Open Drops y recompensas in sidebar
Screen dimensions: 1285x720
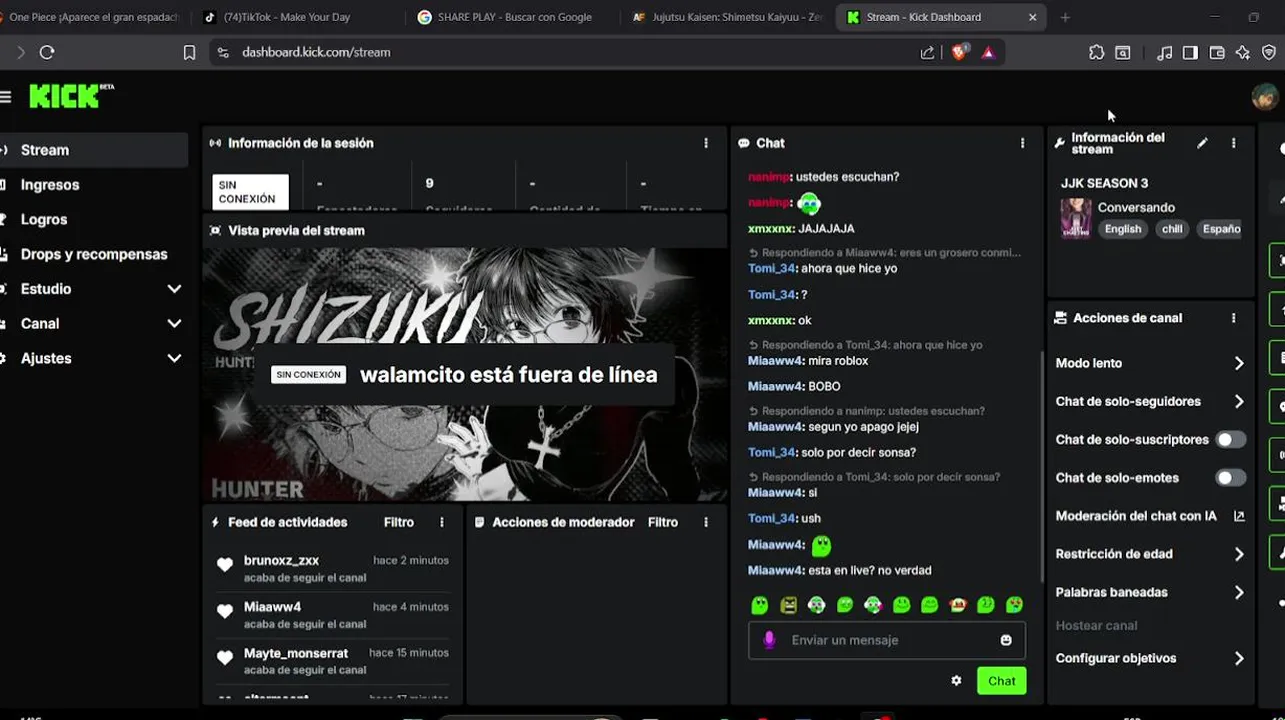coord(94,254)
